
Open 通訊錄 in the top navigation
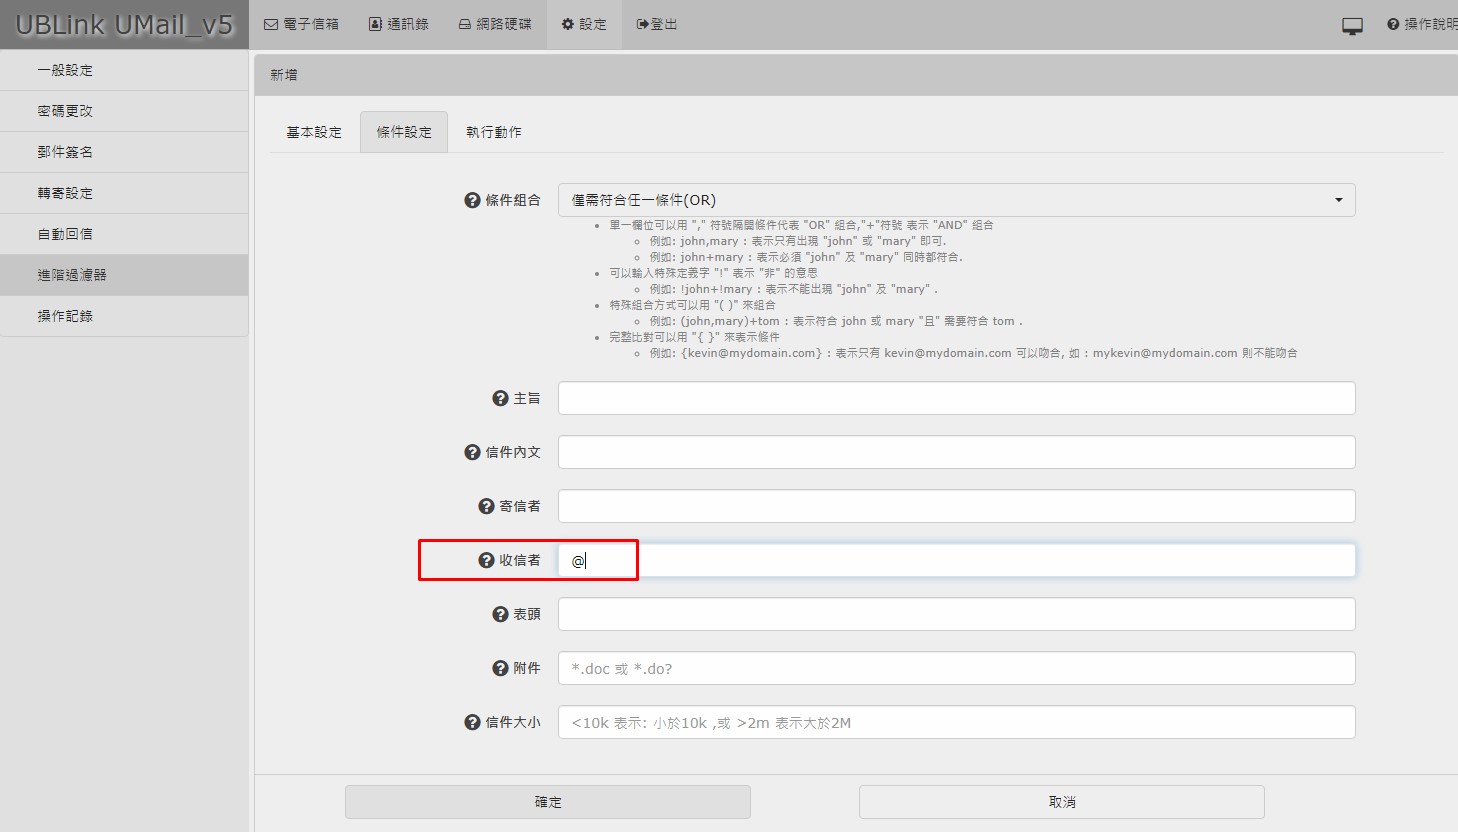point(399,24)
